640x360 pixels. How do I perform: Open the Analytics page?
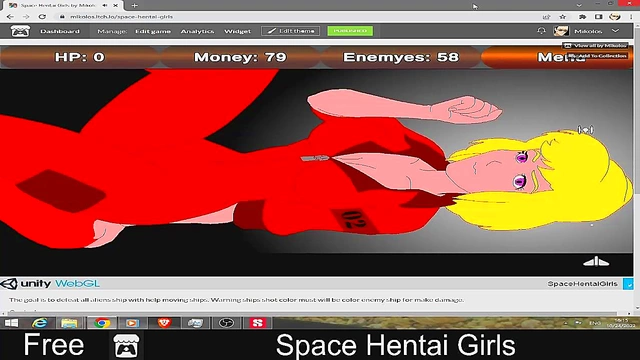click(x=197, y=31)
